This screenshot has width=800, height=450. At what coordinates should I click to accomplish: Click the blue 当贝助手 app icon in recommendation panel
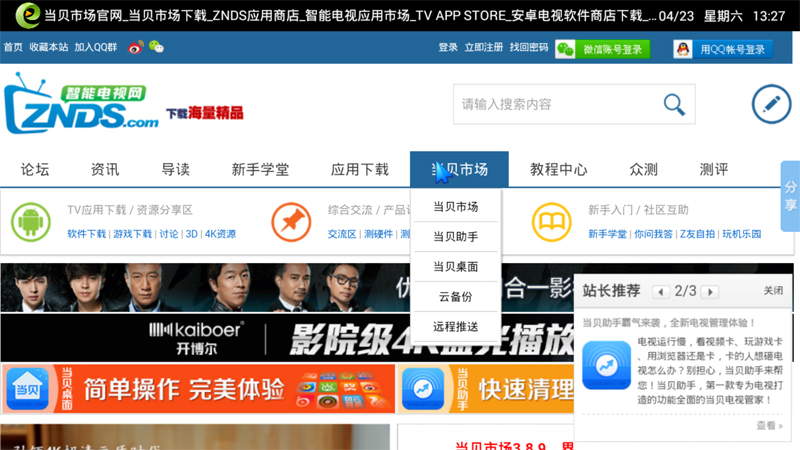pyautogui.click(x=607, y=365)
